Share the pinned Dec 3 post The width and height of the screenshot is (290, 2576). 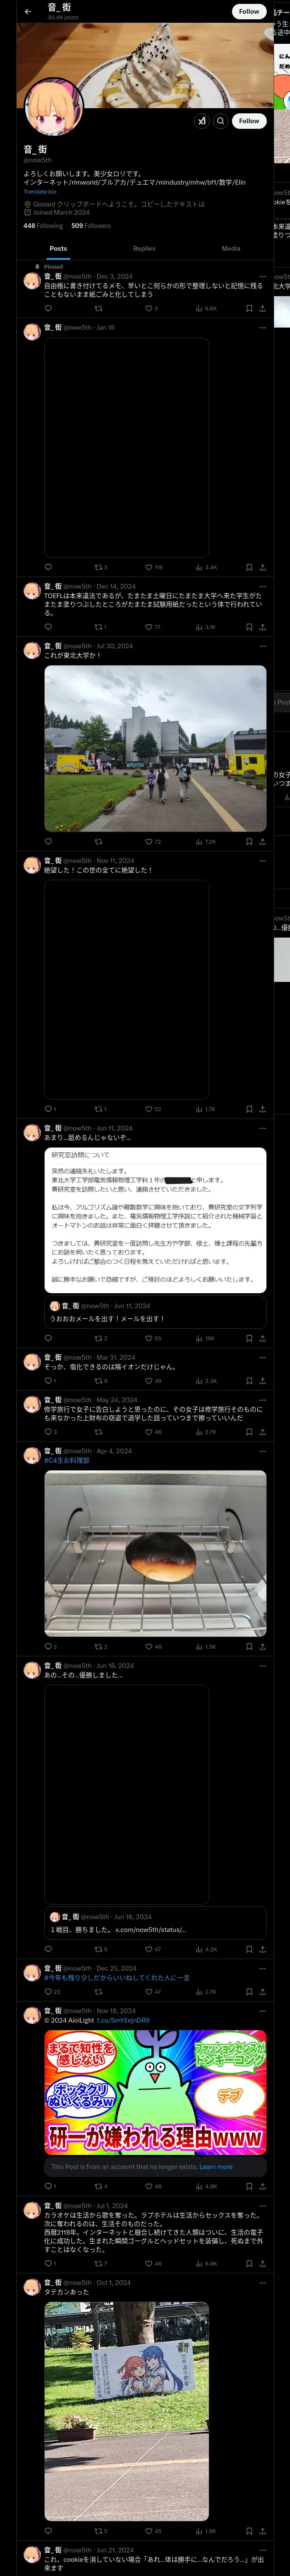coord(262,308)
